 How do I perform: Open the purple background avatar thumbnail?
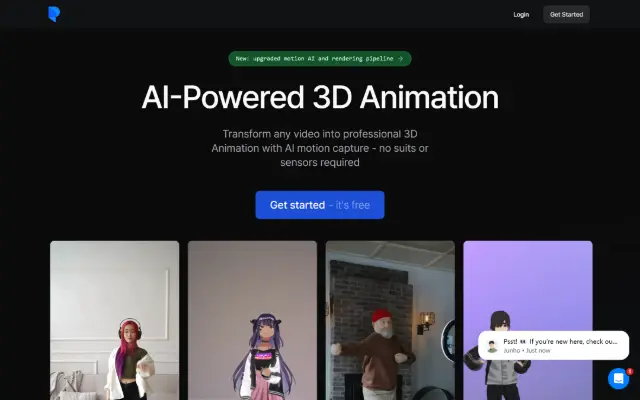click(x=528, y=286)
